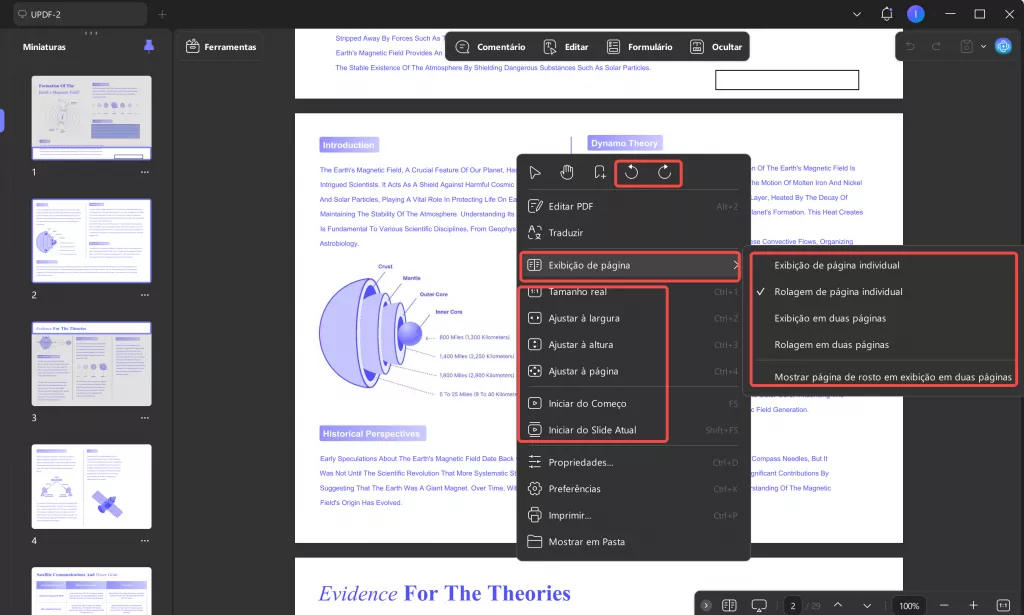
Task: Add a new tab
Action: pos(162,14)
